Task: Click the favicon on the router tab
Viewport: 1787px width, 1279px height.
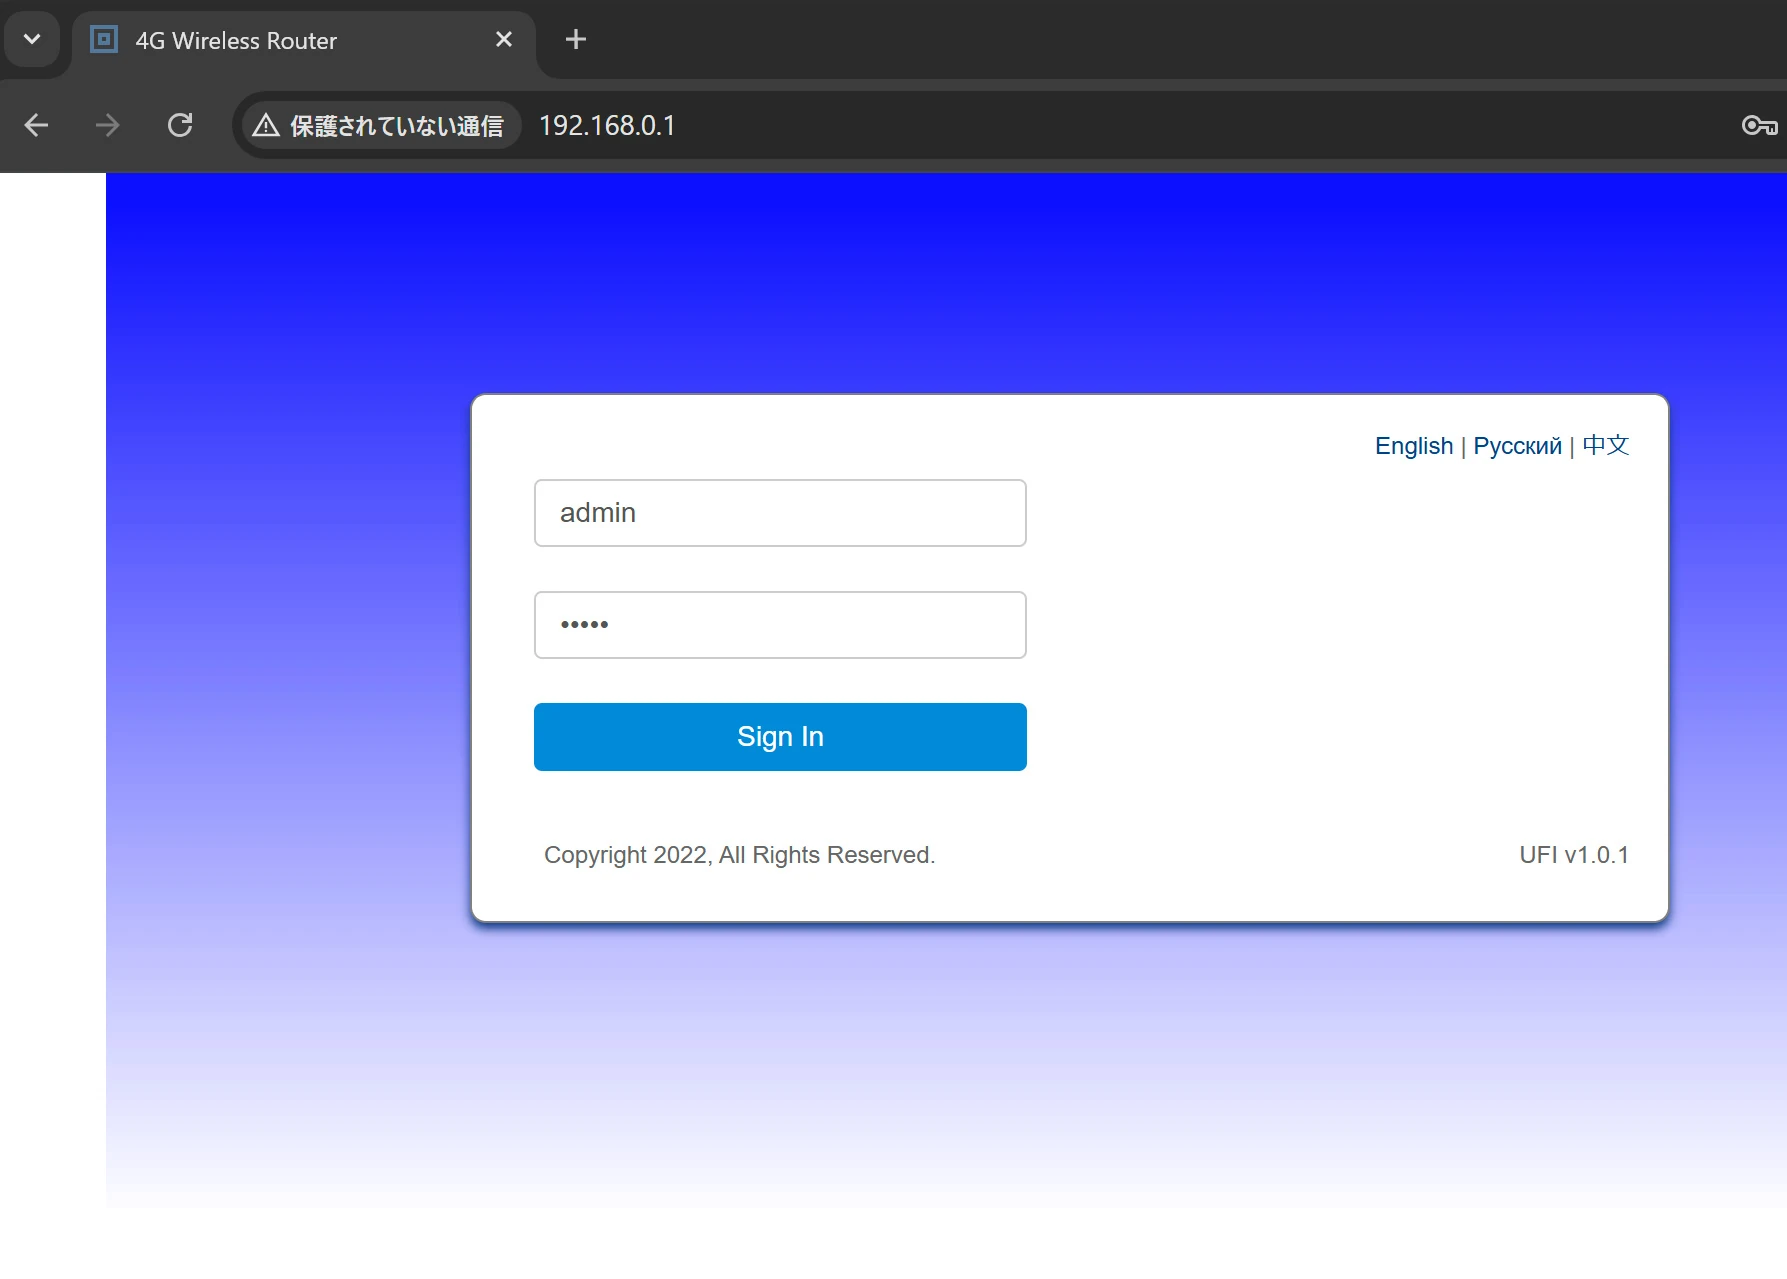Action: (104, 40)
